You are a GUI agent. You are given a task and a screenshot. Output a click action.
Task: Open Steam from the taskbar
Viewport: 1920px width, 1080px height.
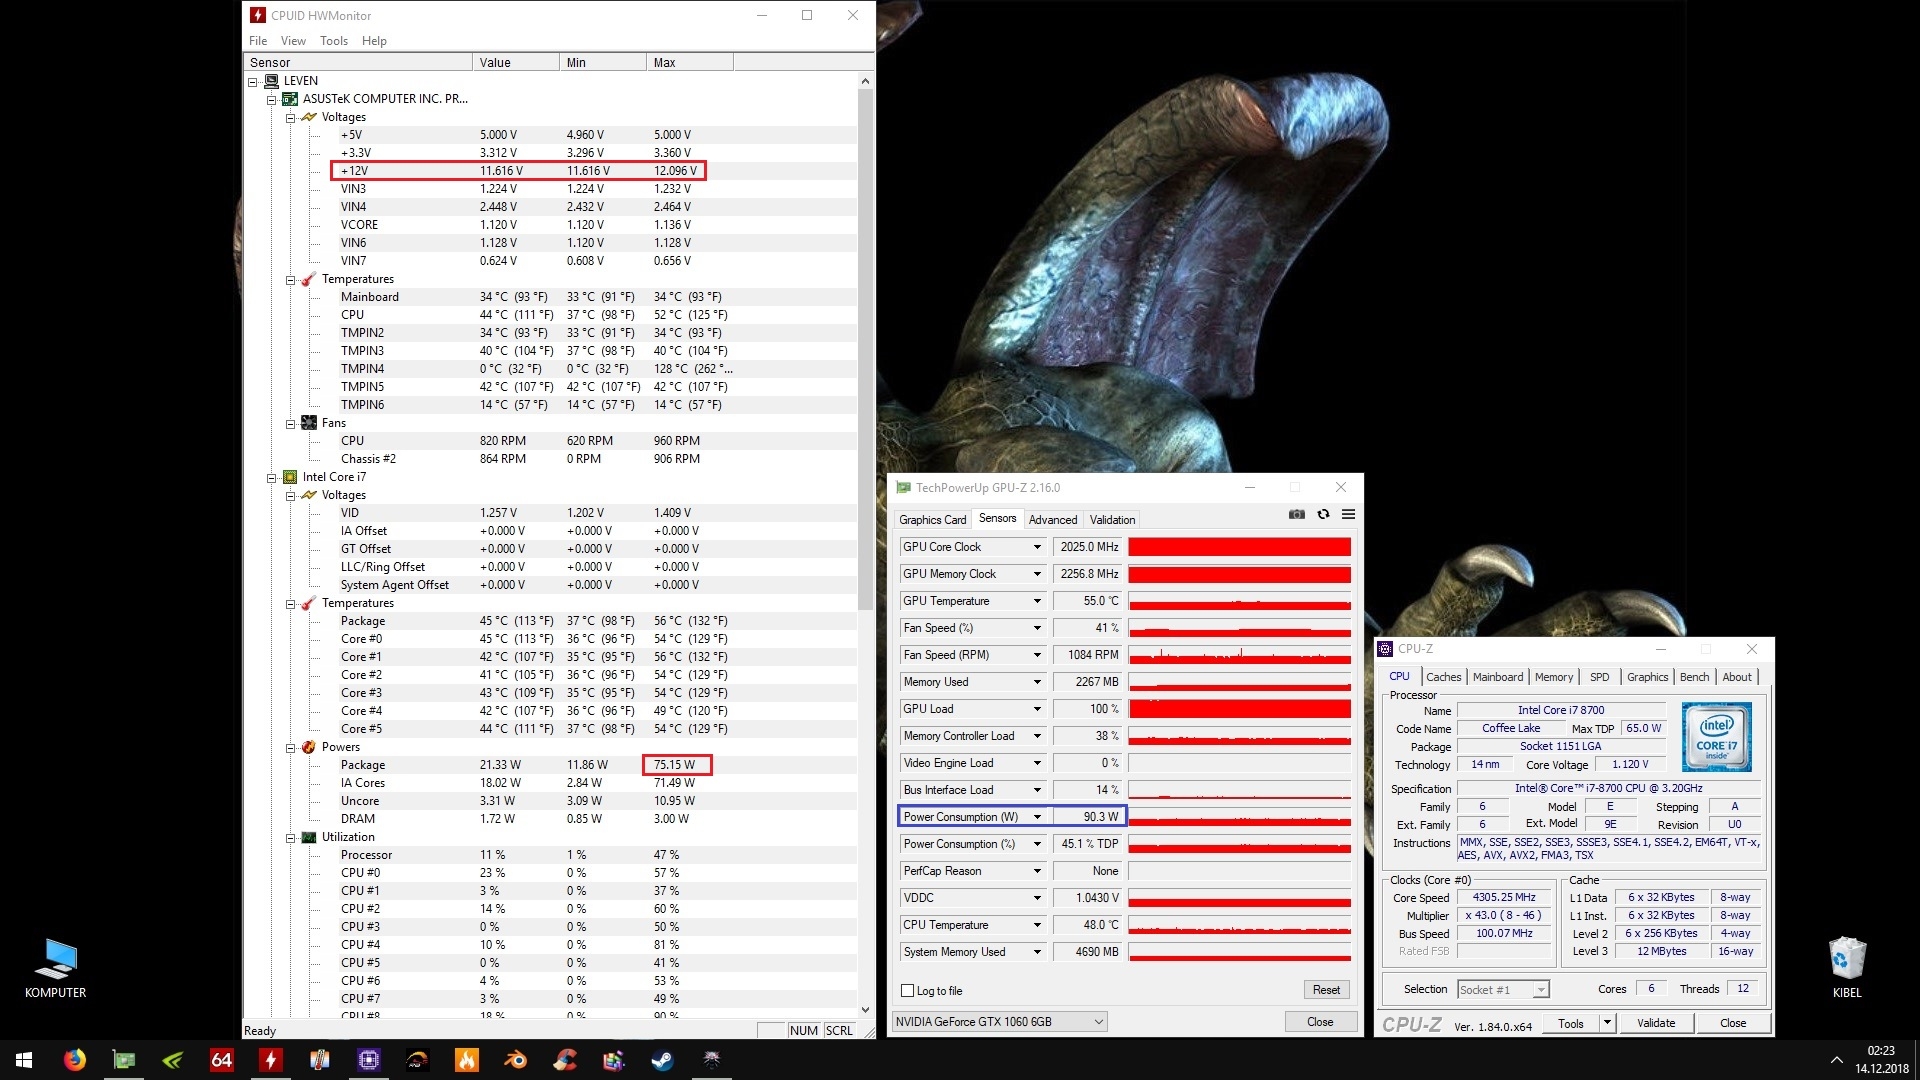pos(662,1060)
